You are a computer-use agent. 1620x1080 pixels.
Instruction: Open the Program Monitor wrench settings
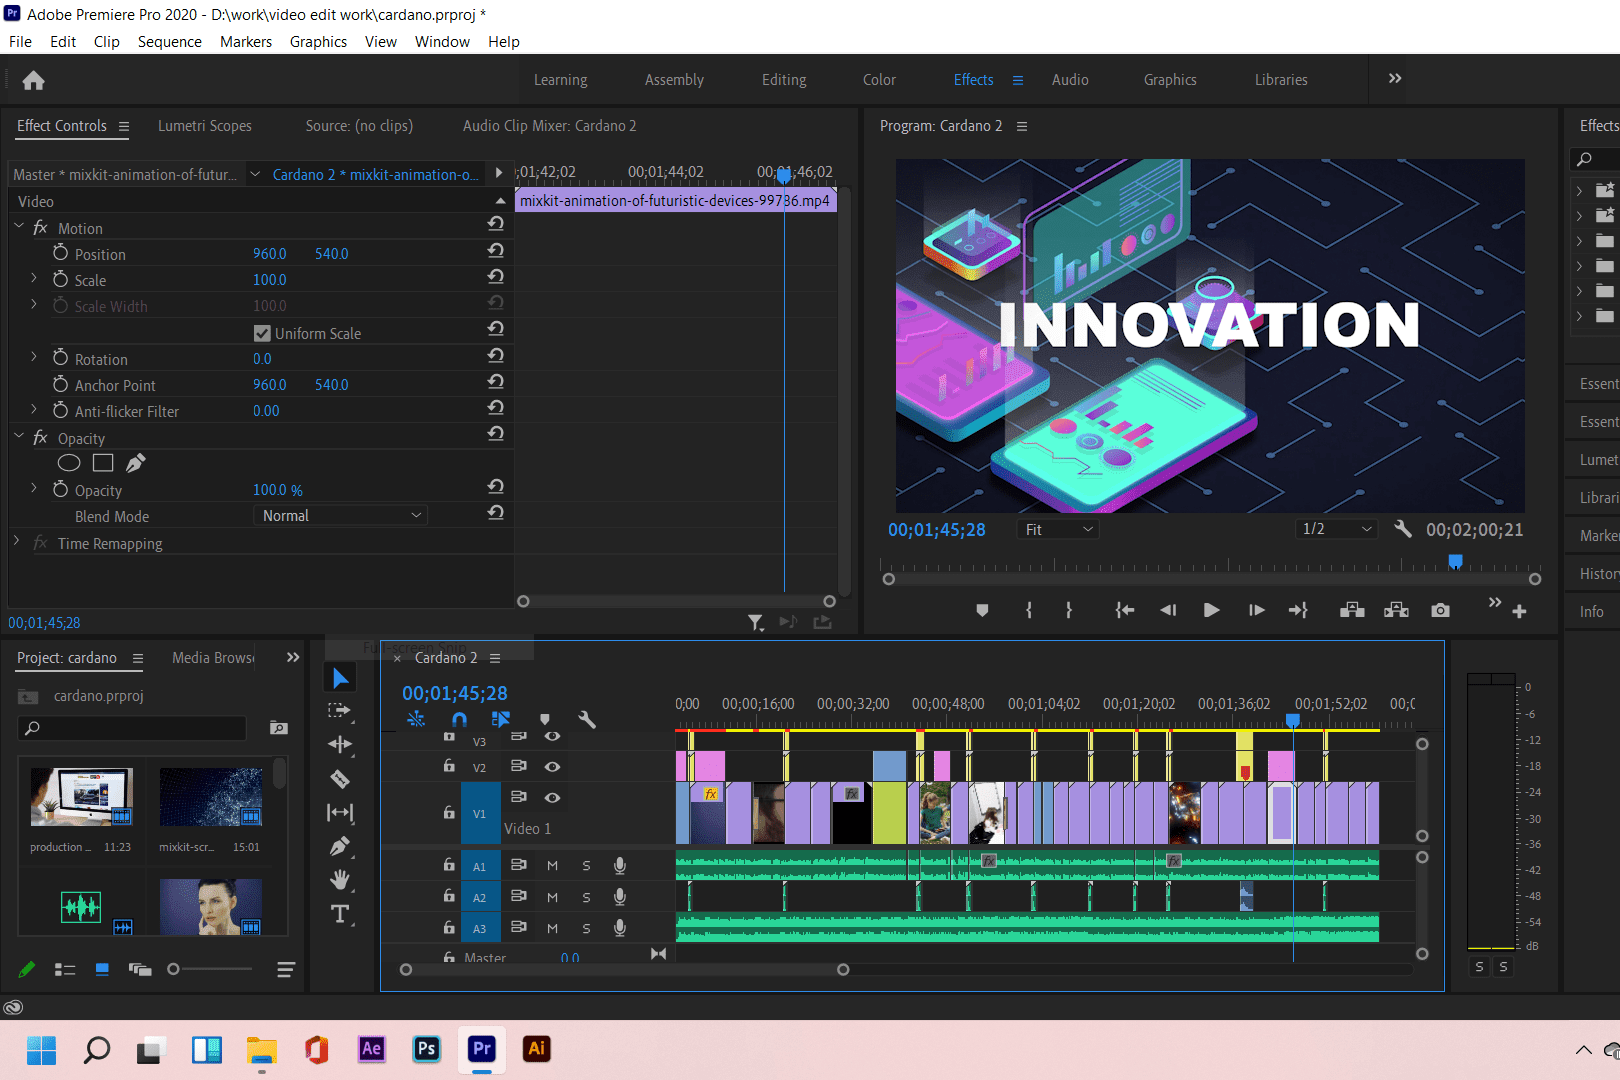click(1403, 529)
